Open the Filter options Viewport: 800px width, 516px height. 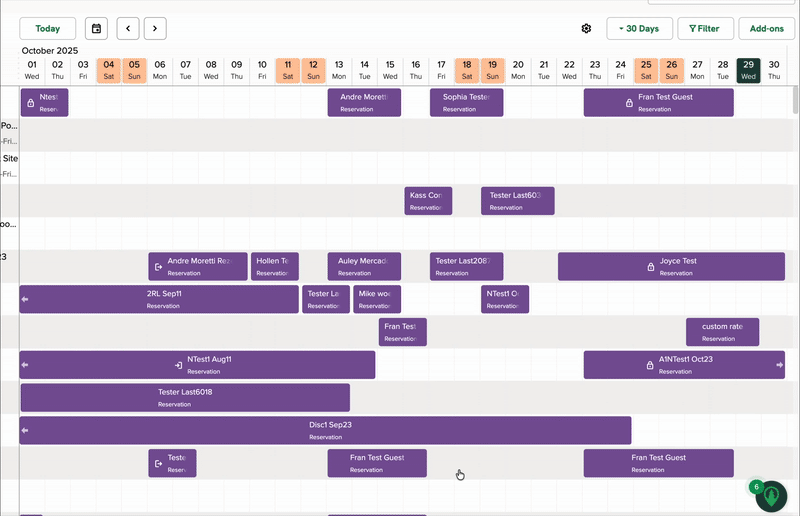point(705,29)
